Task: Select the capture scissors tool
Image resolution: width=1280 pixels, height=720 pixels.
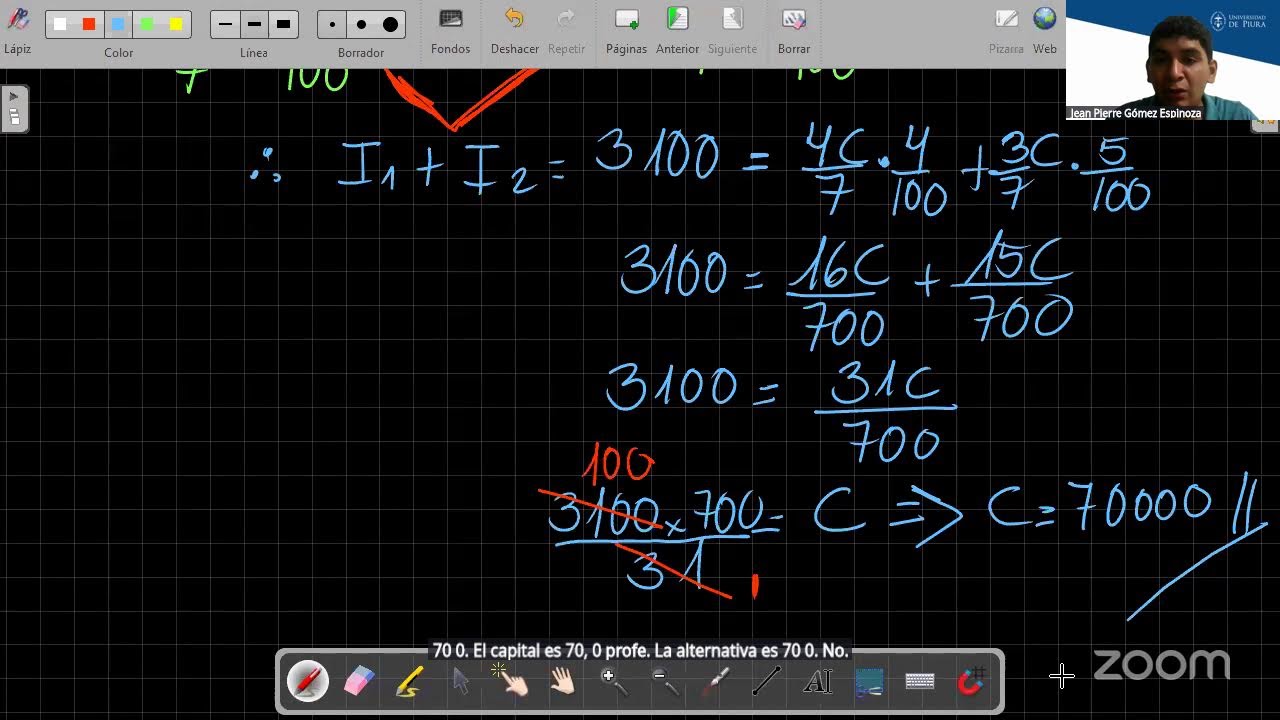Action: [x=869, y=682]
